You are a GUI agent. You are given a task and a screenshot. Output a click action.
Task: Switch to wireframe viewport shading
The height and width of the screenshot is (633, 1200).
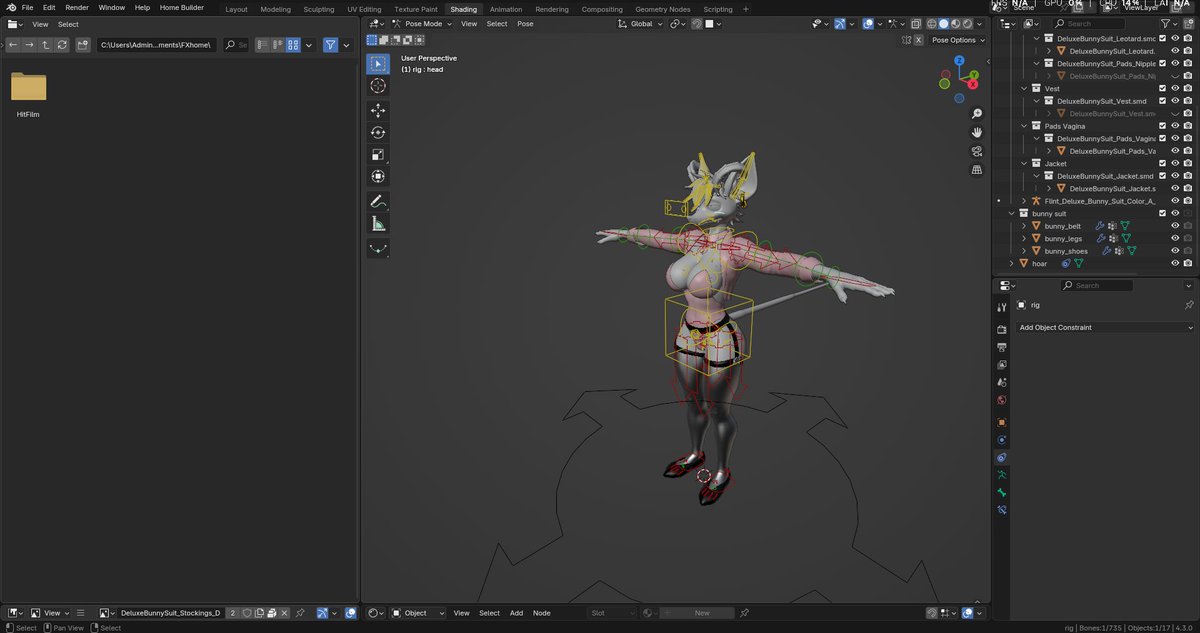click(x=931, y=23)
